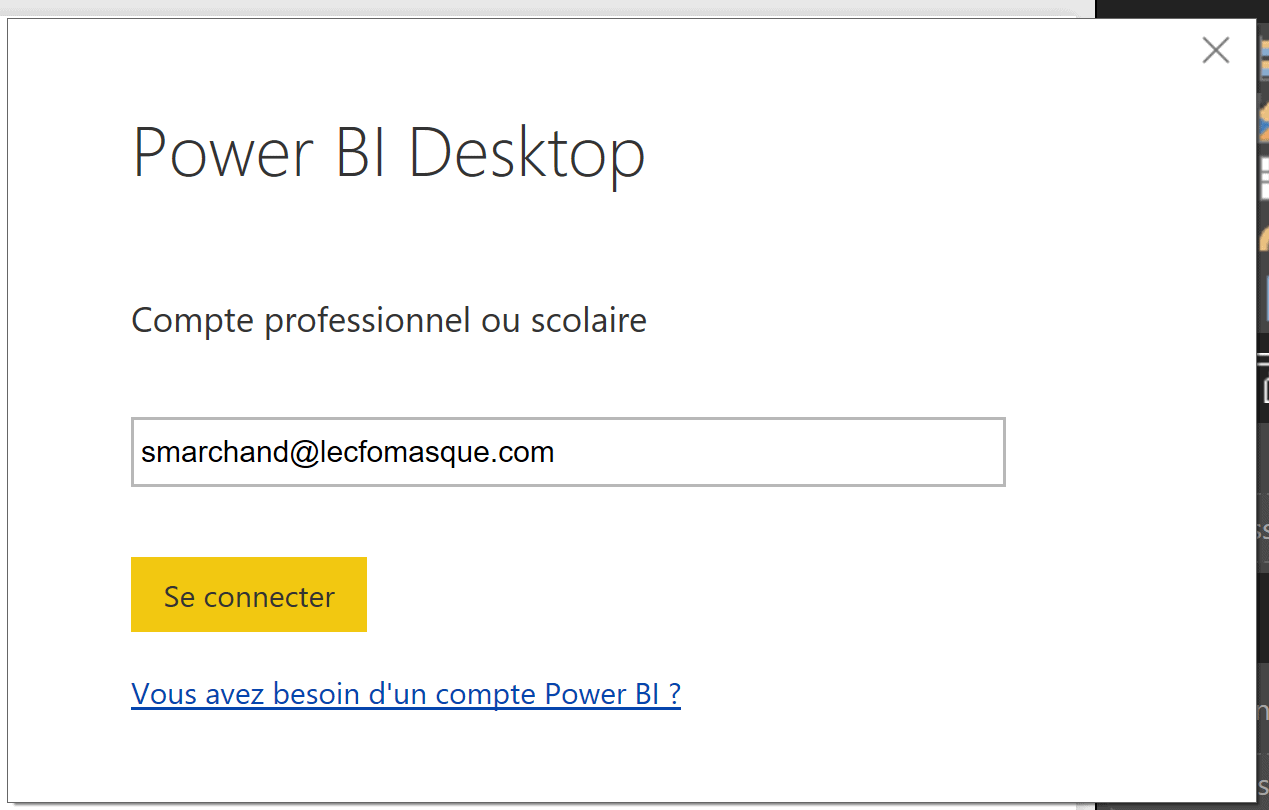Place cursor after 'smarchand@lecfomasque.com' text
The width and height of the screenshot is (1269, 810).
(x=556, y=452)
